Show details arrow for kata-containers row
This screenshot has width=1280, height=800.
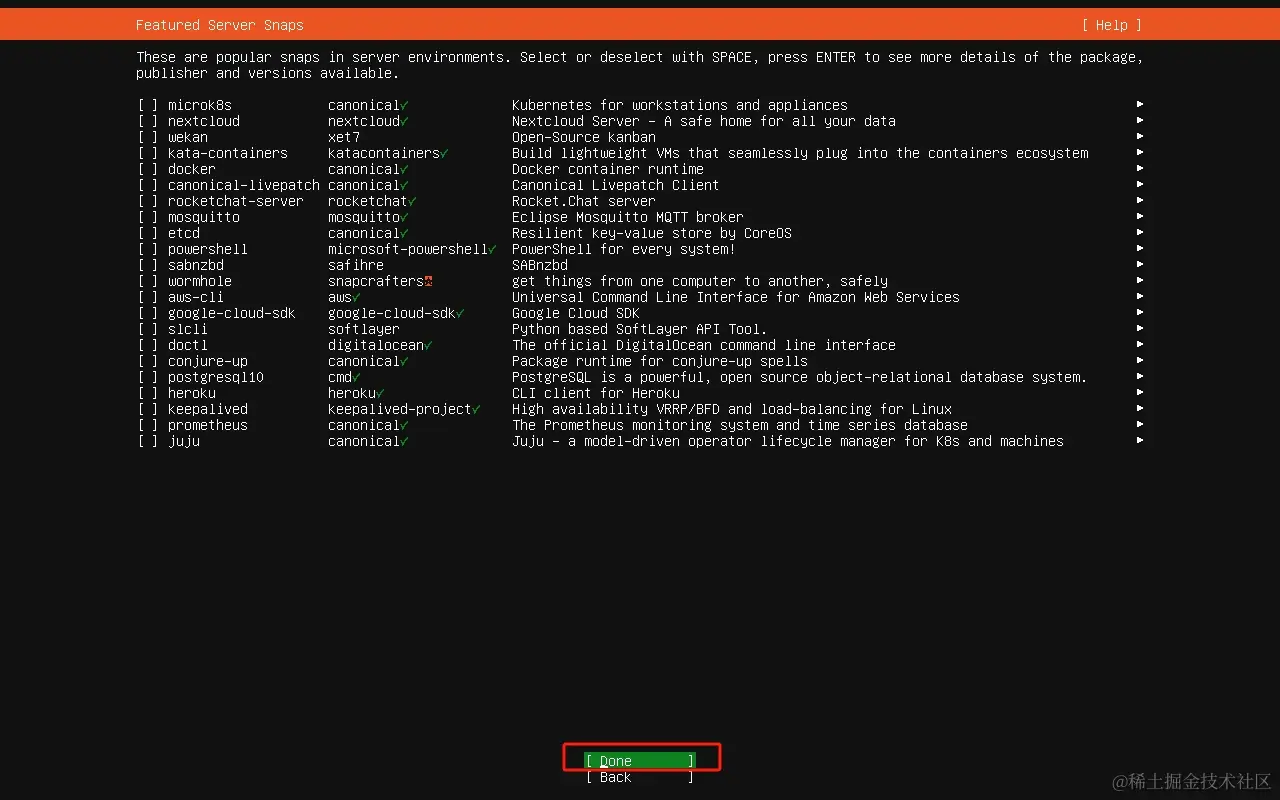[x=1140, y=152]
